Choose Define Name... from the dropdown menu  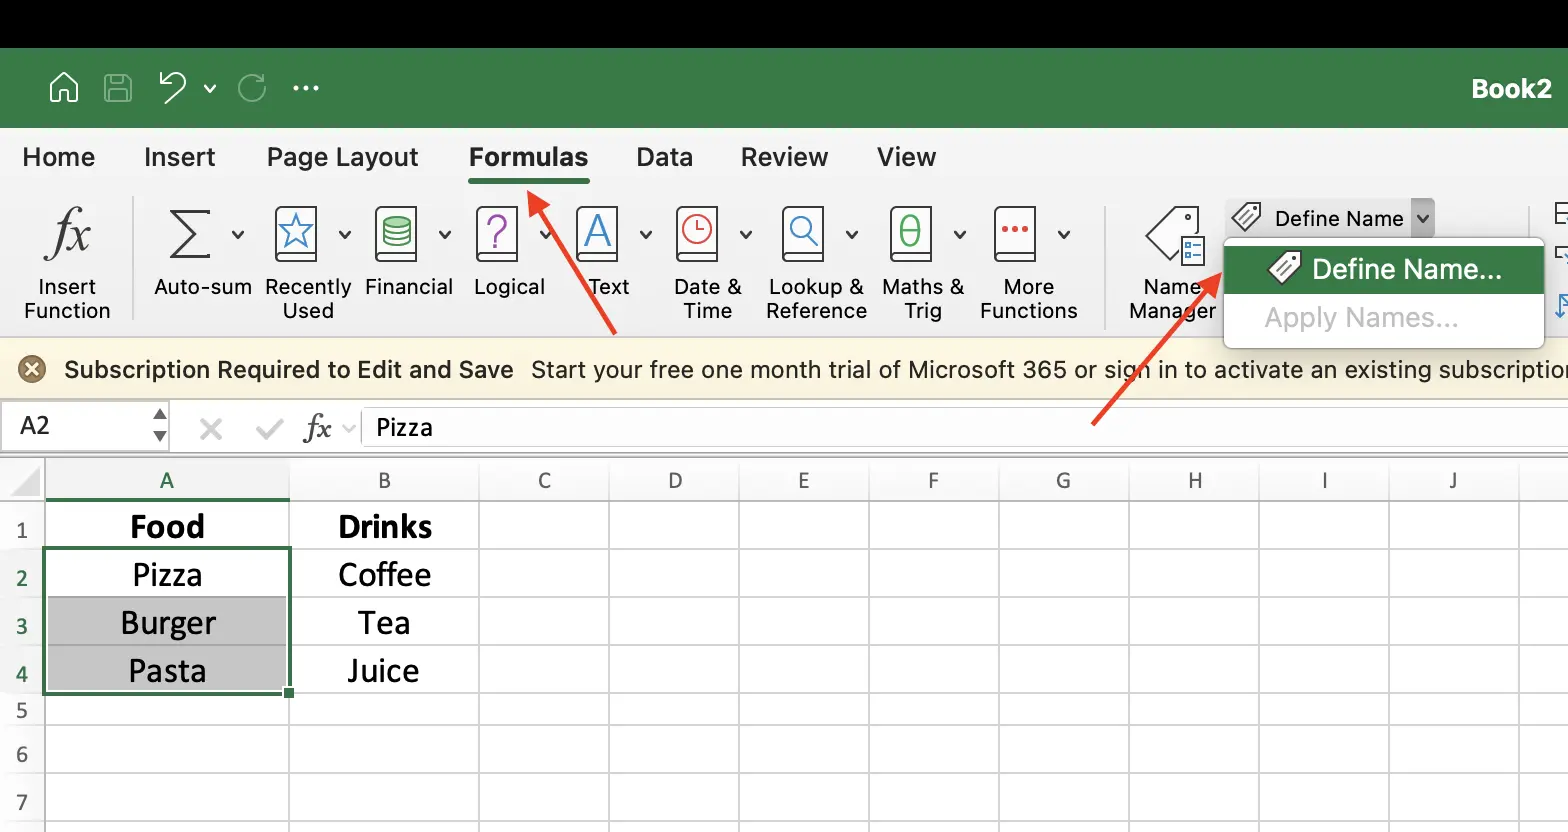[x=1384, y=269]
